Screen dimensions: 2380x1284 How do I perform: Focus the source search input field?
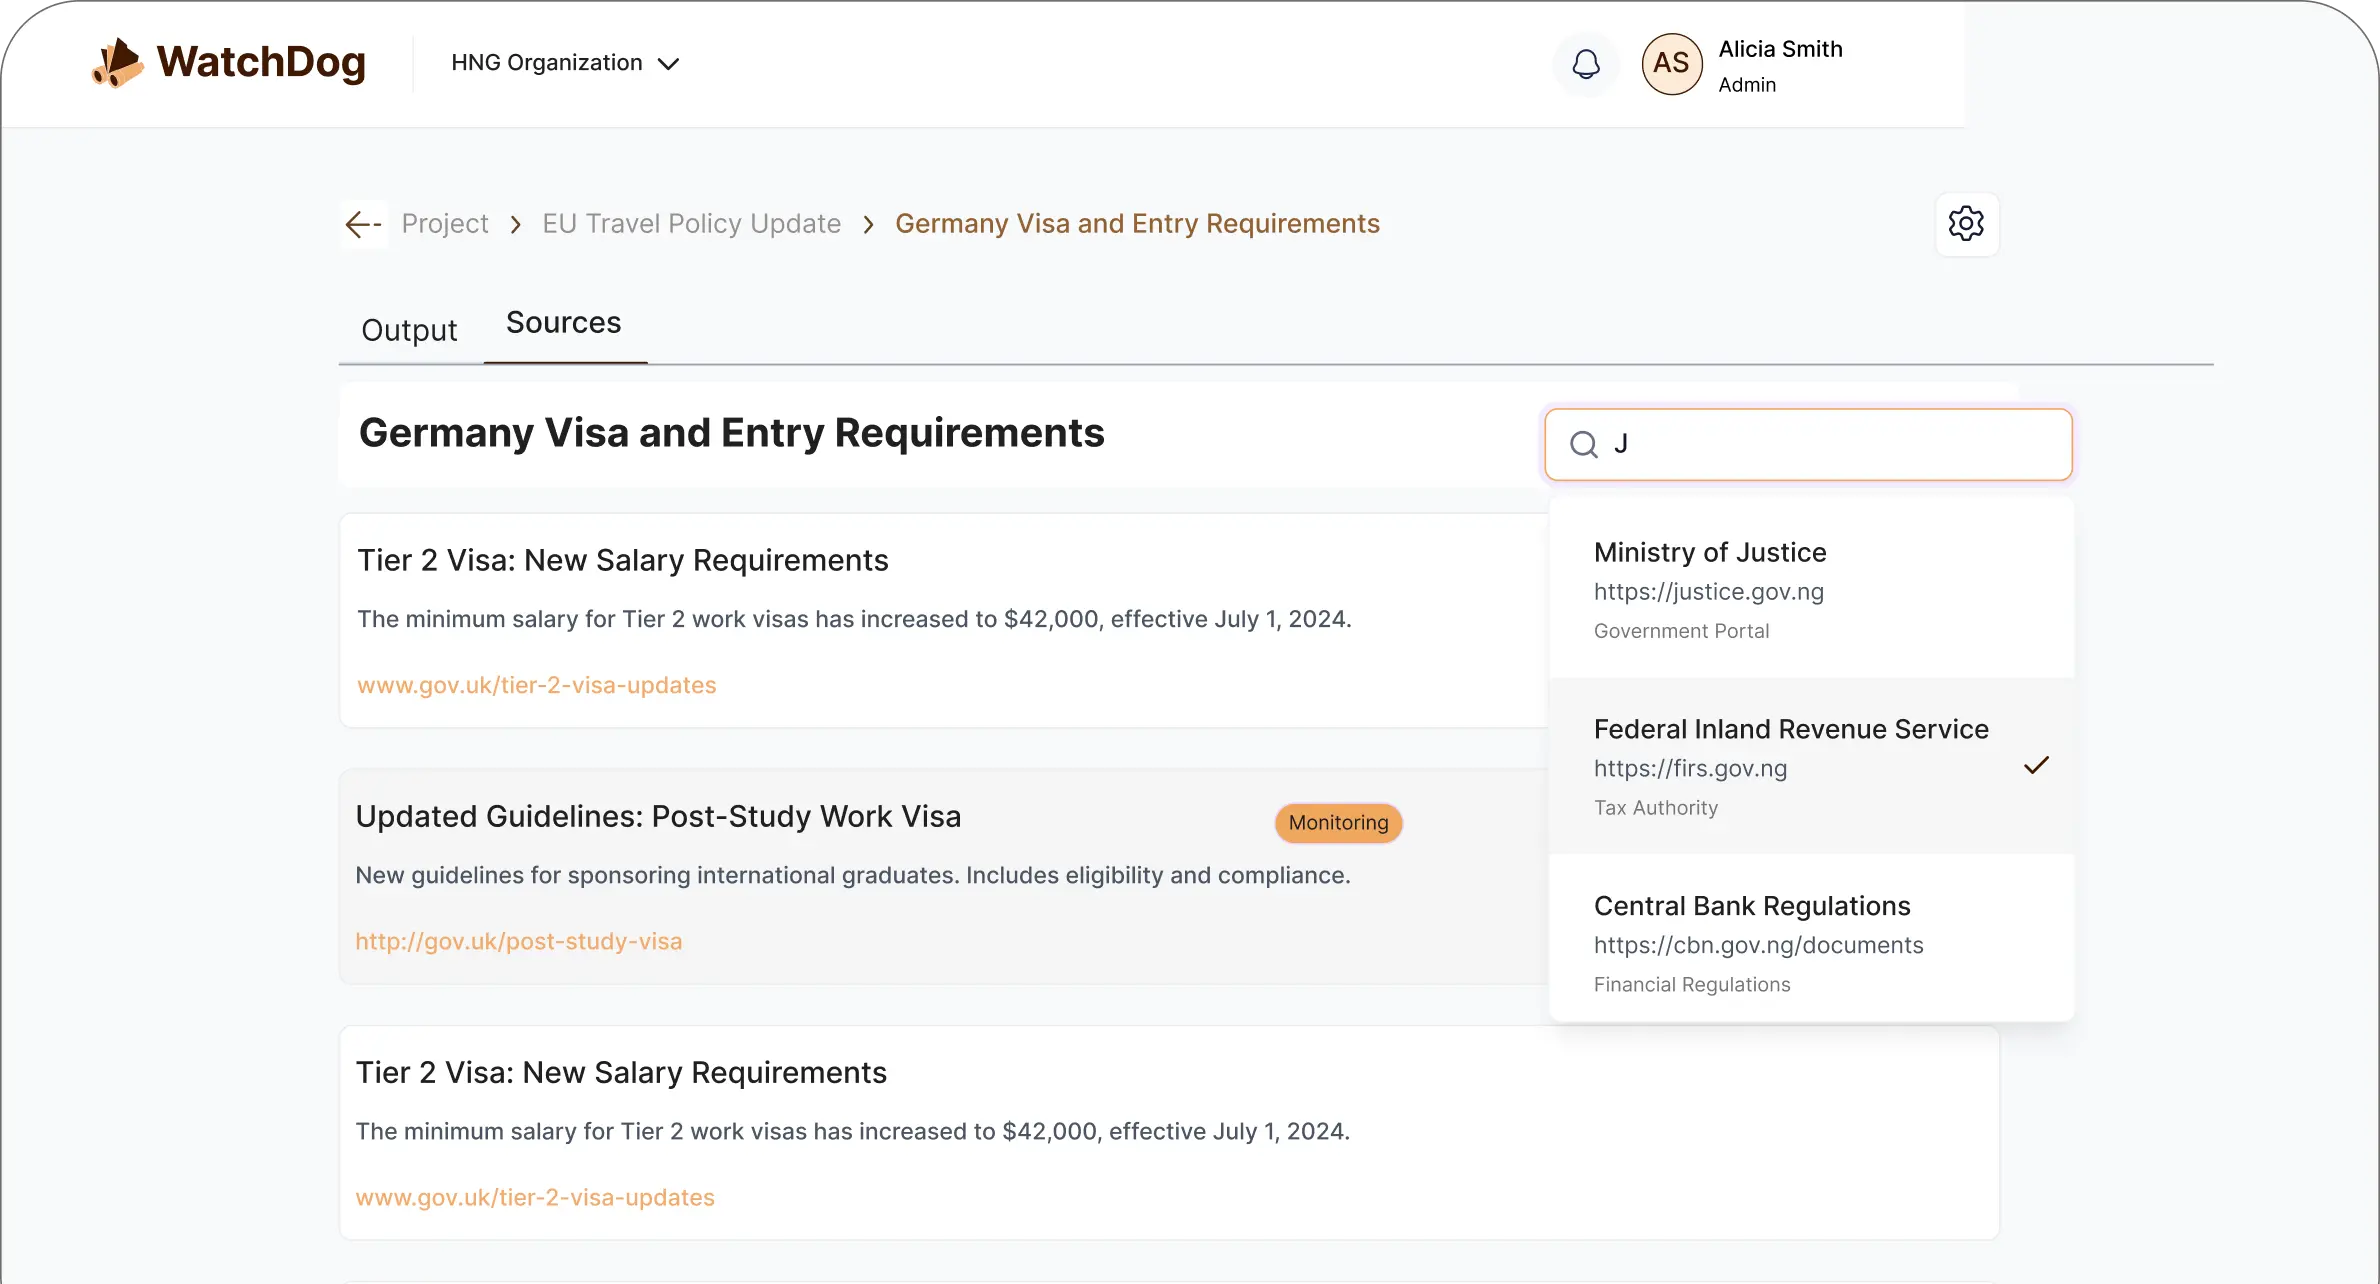1830,444
